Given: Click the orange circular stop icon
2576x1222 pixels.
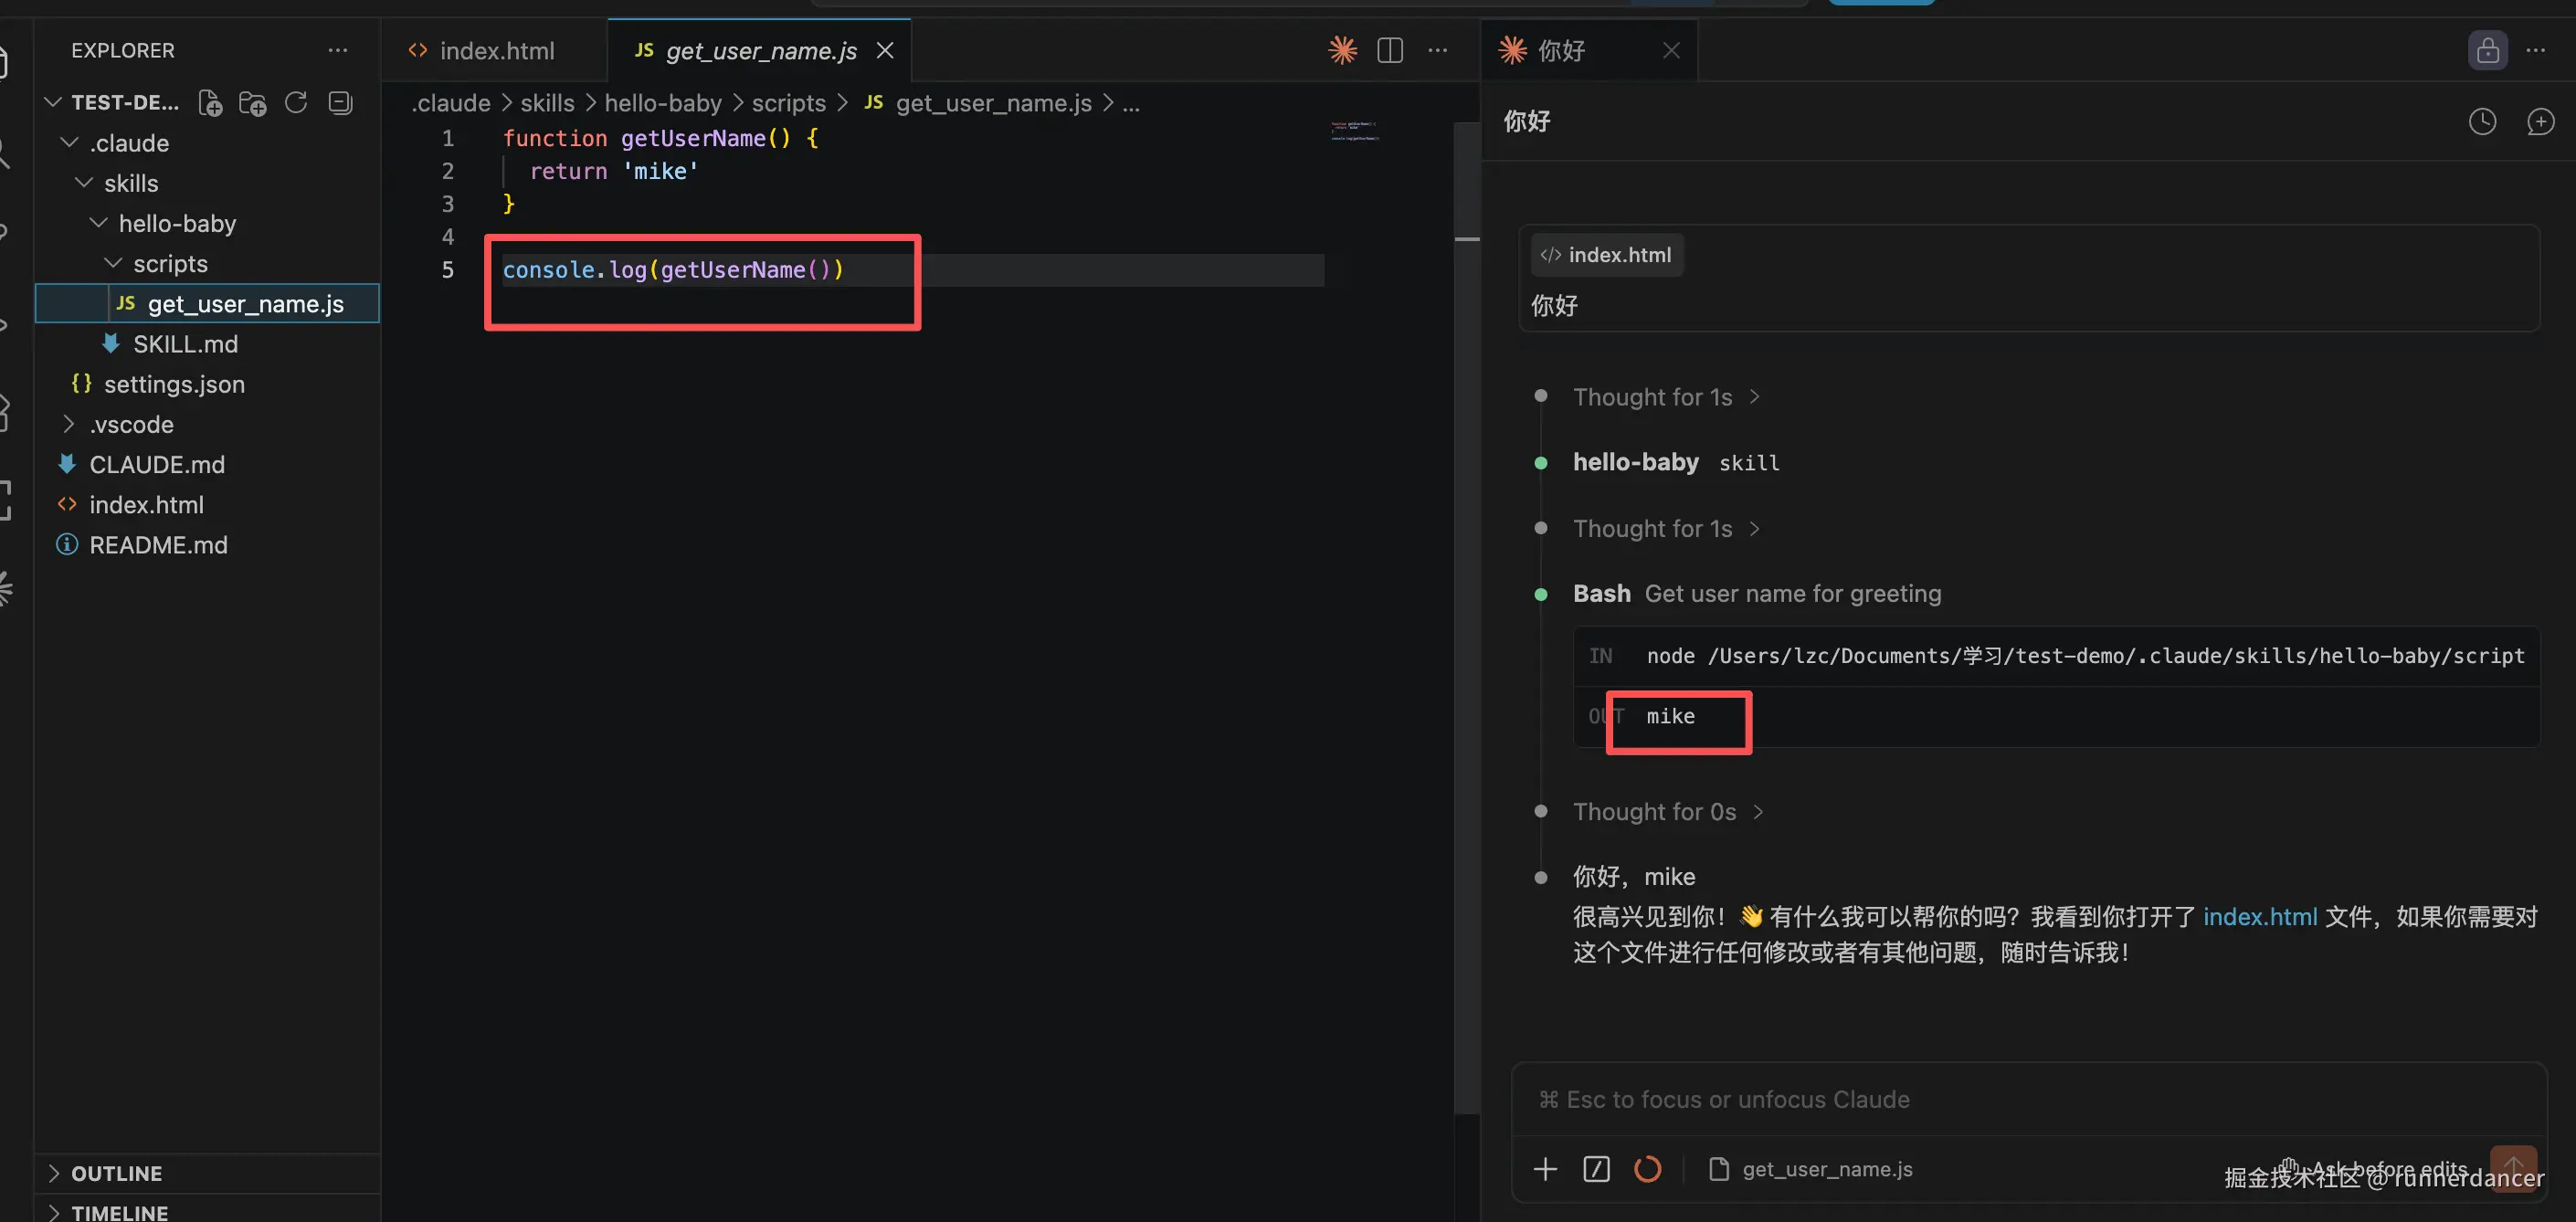Looking at the screenshot, I should pyautogui.click(x=1647, y=1168).
